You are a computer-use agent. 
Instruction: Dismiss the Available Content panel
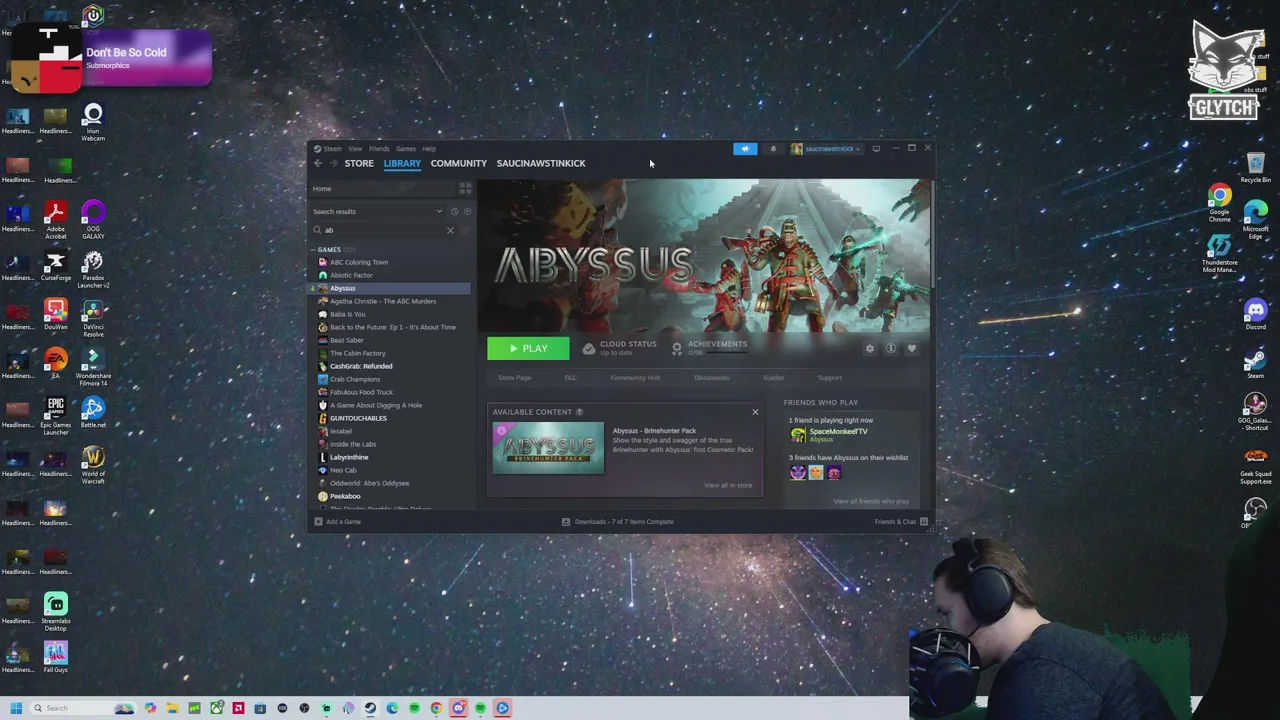point(755,412)
